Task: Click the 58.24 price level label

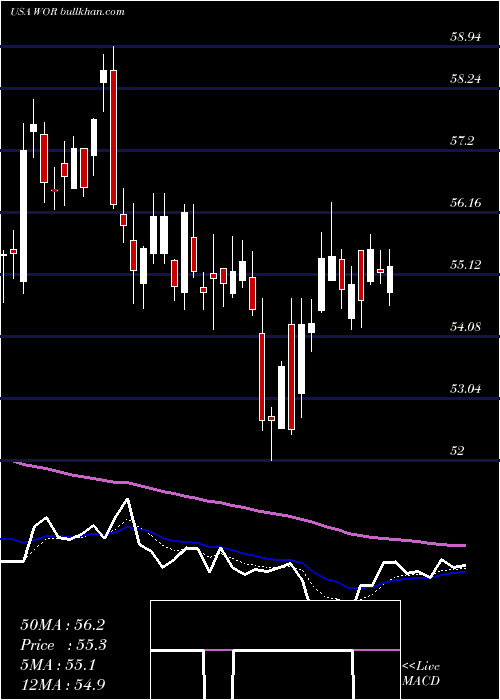Action: click(466, 79)
